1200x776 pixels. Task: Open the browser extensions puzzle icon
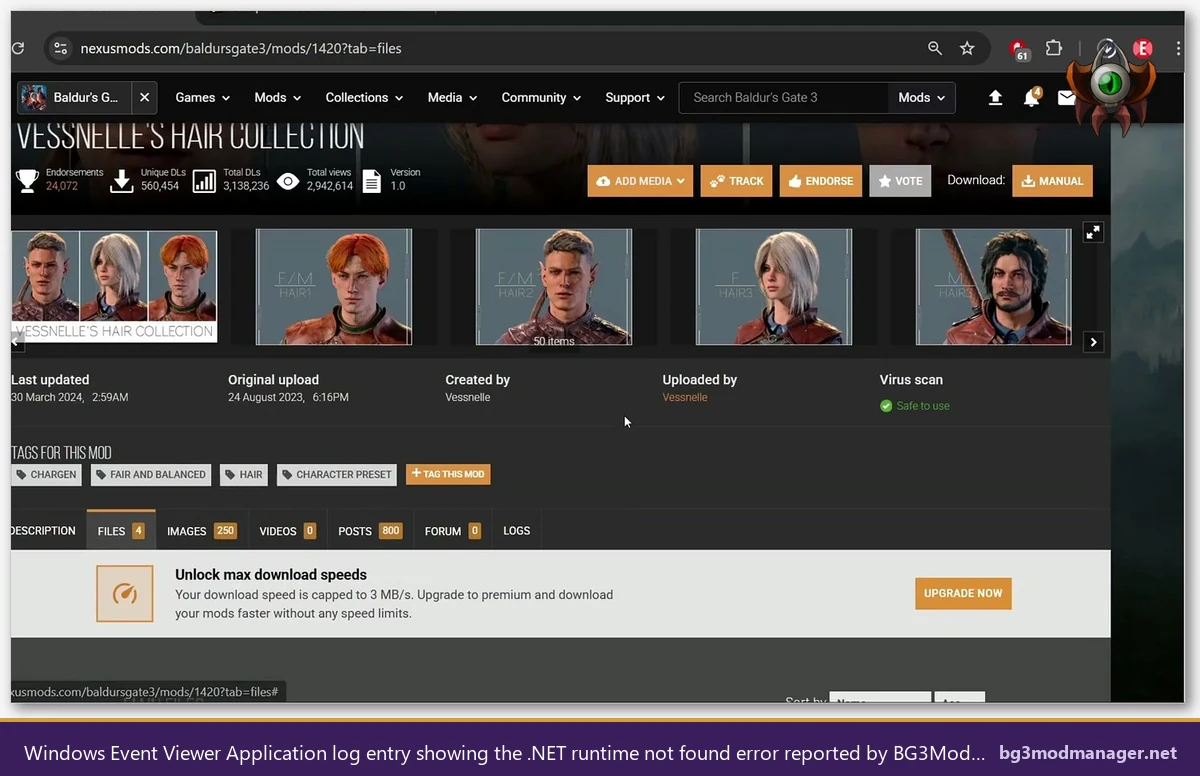pyautogui.click(x=1054, y=48)
